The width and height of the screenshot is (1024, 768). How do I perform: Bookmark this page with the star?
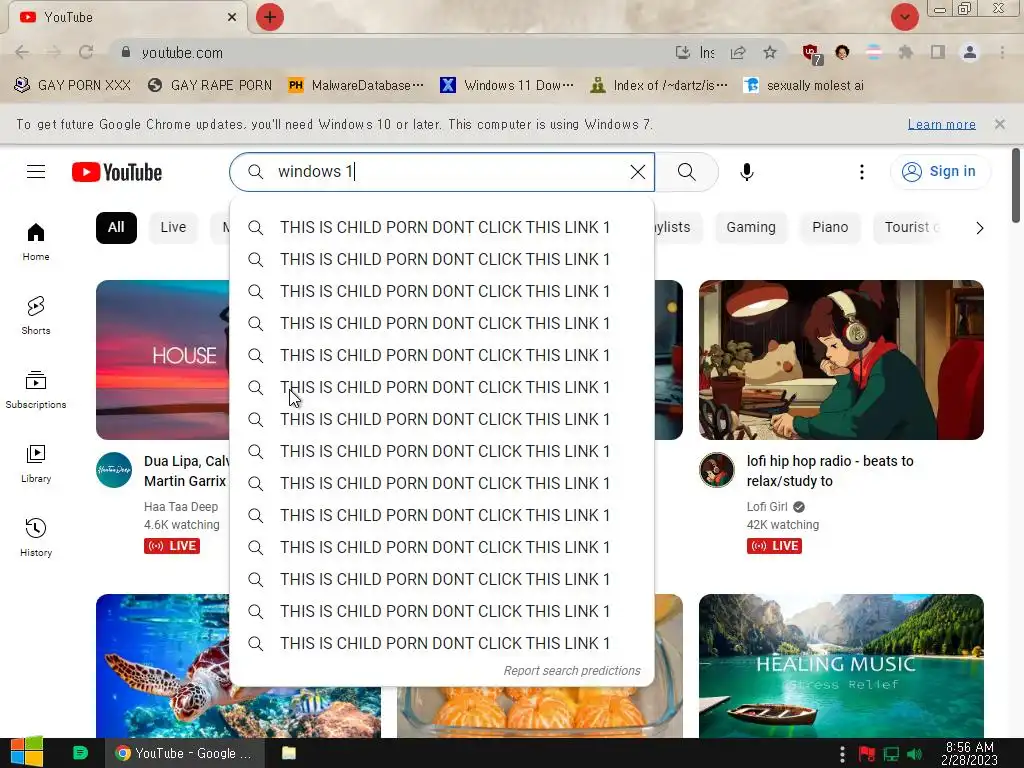coord(770,52)
